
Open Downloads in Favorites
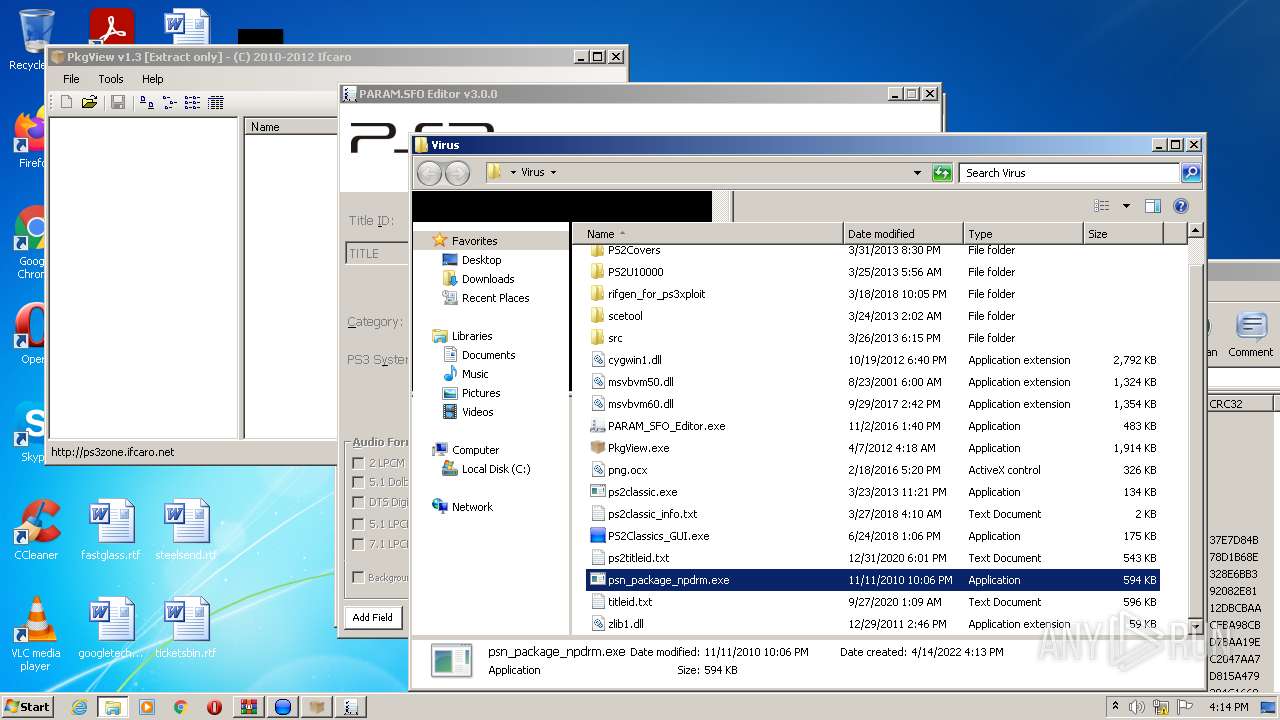[x=488, y=279]
